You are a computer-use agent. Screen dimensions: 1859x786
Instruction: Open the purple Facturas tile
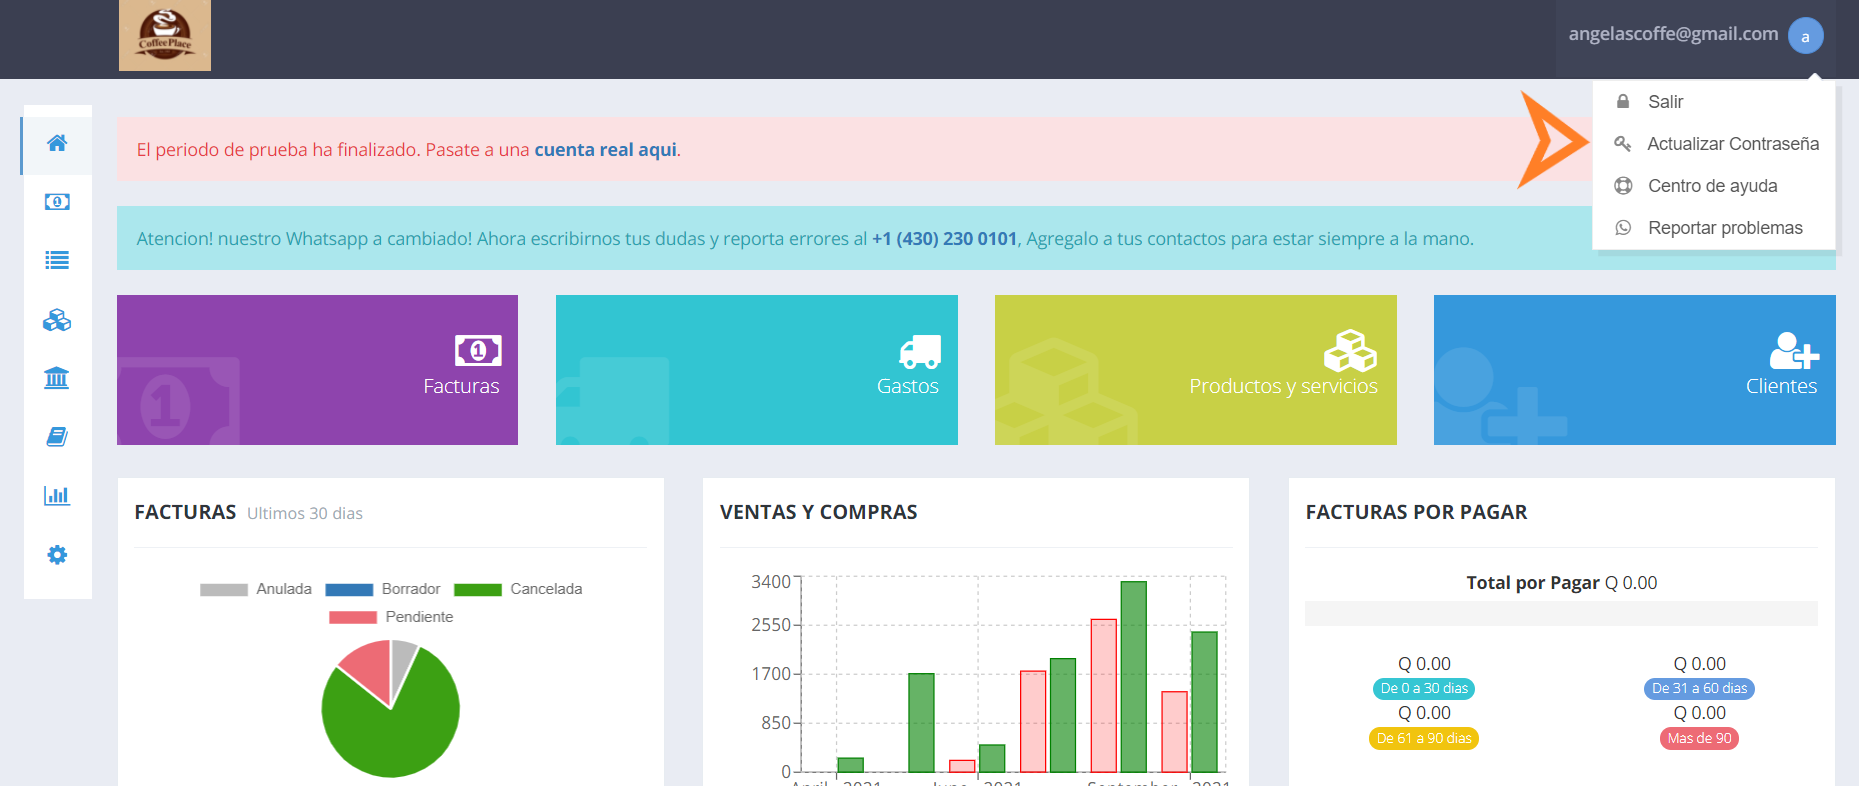[317, 370]
